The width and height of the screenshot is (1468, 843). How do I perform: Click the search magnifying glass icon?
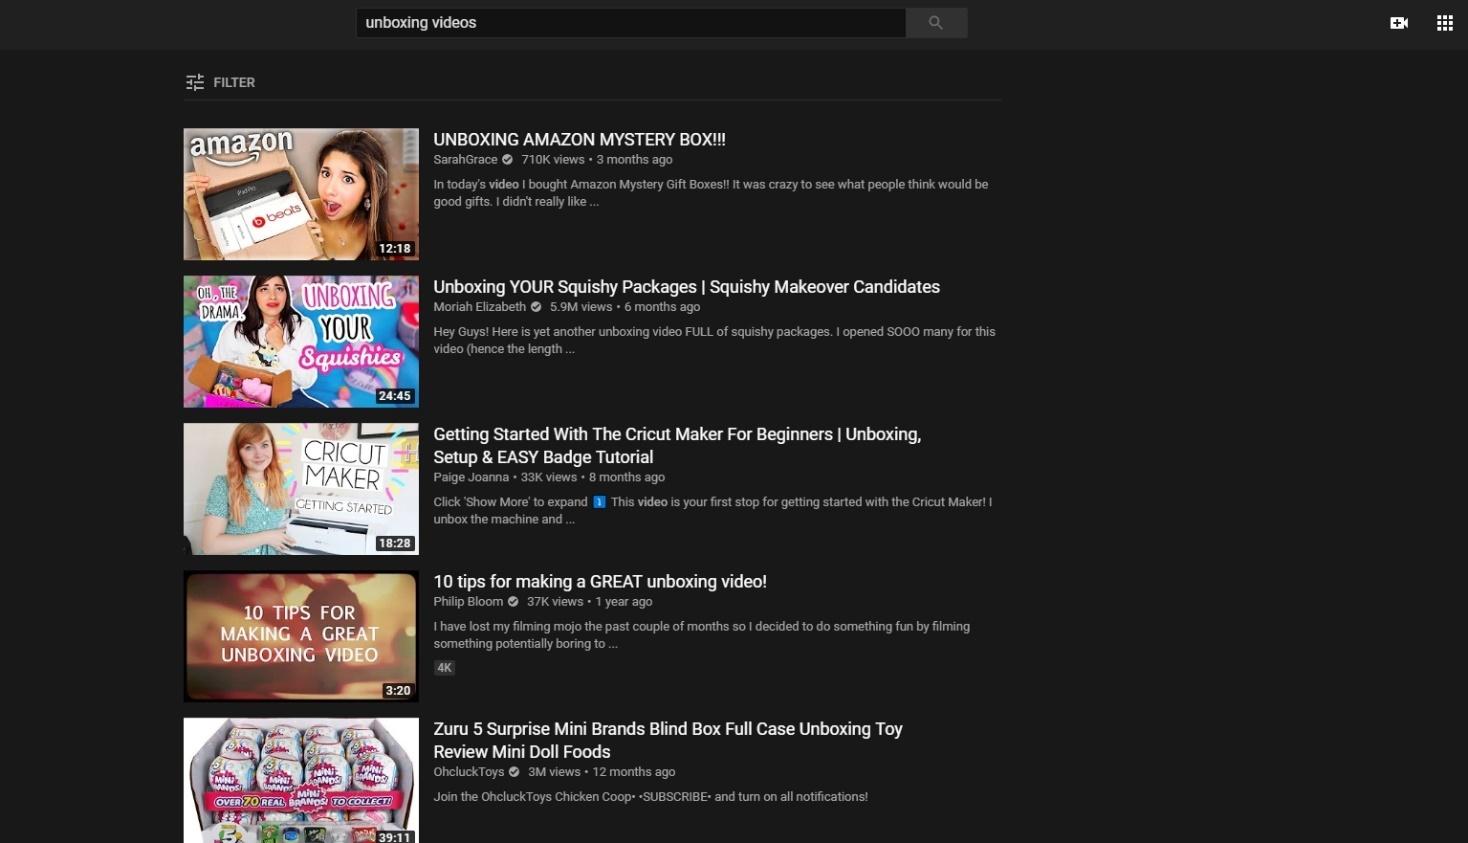[935, 22]
